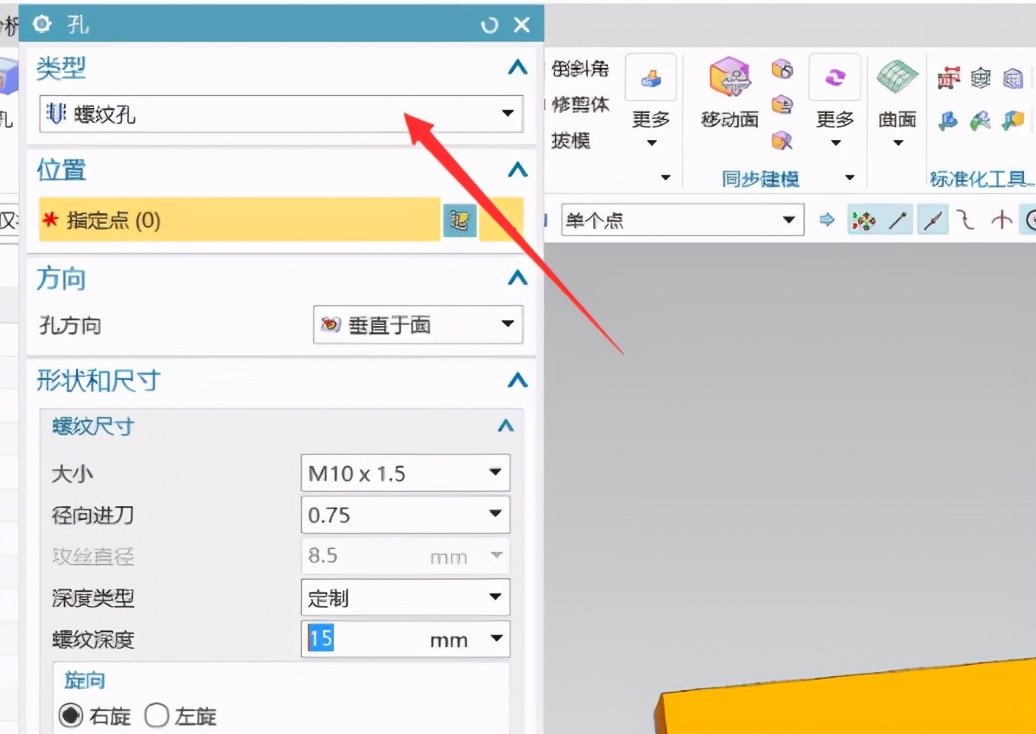Open the 深度类型 定制 dropdown
This screenshot has height=734, width=1036.
[405, 598]
